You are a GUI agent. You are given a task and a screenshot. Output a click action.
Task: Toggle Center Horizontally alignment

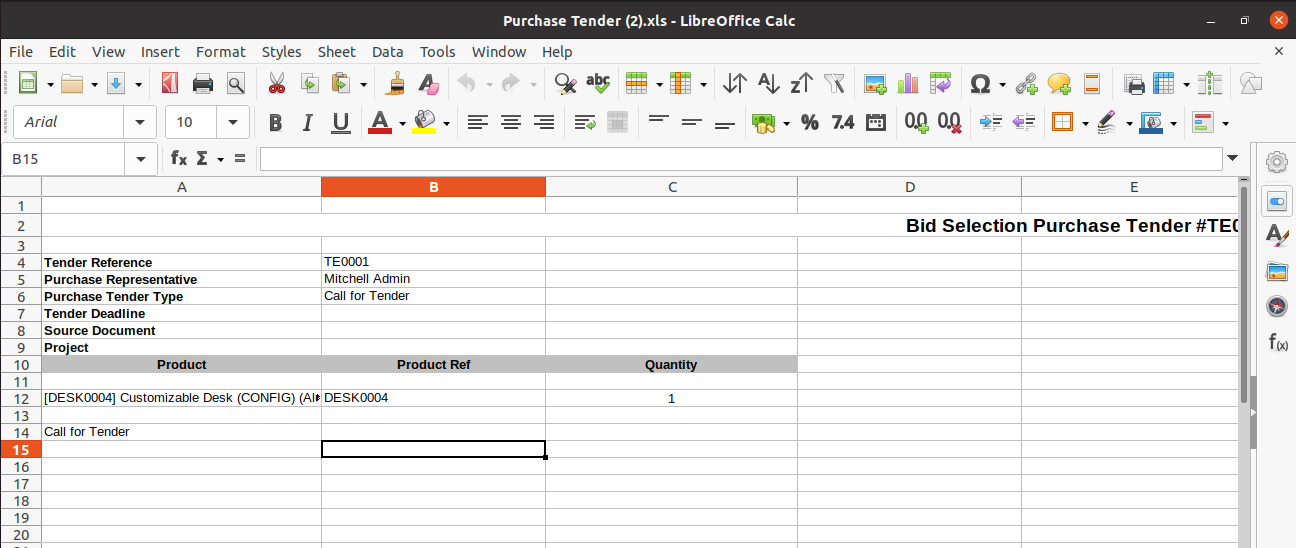click(x=511, y=122)
